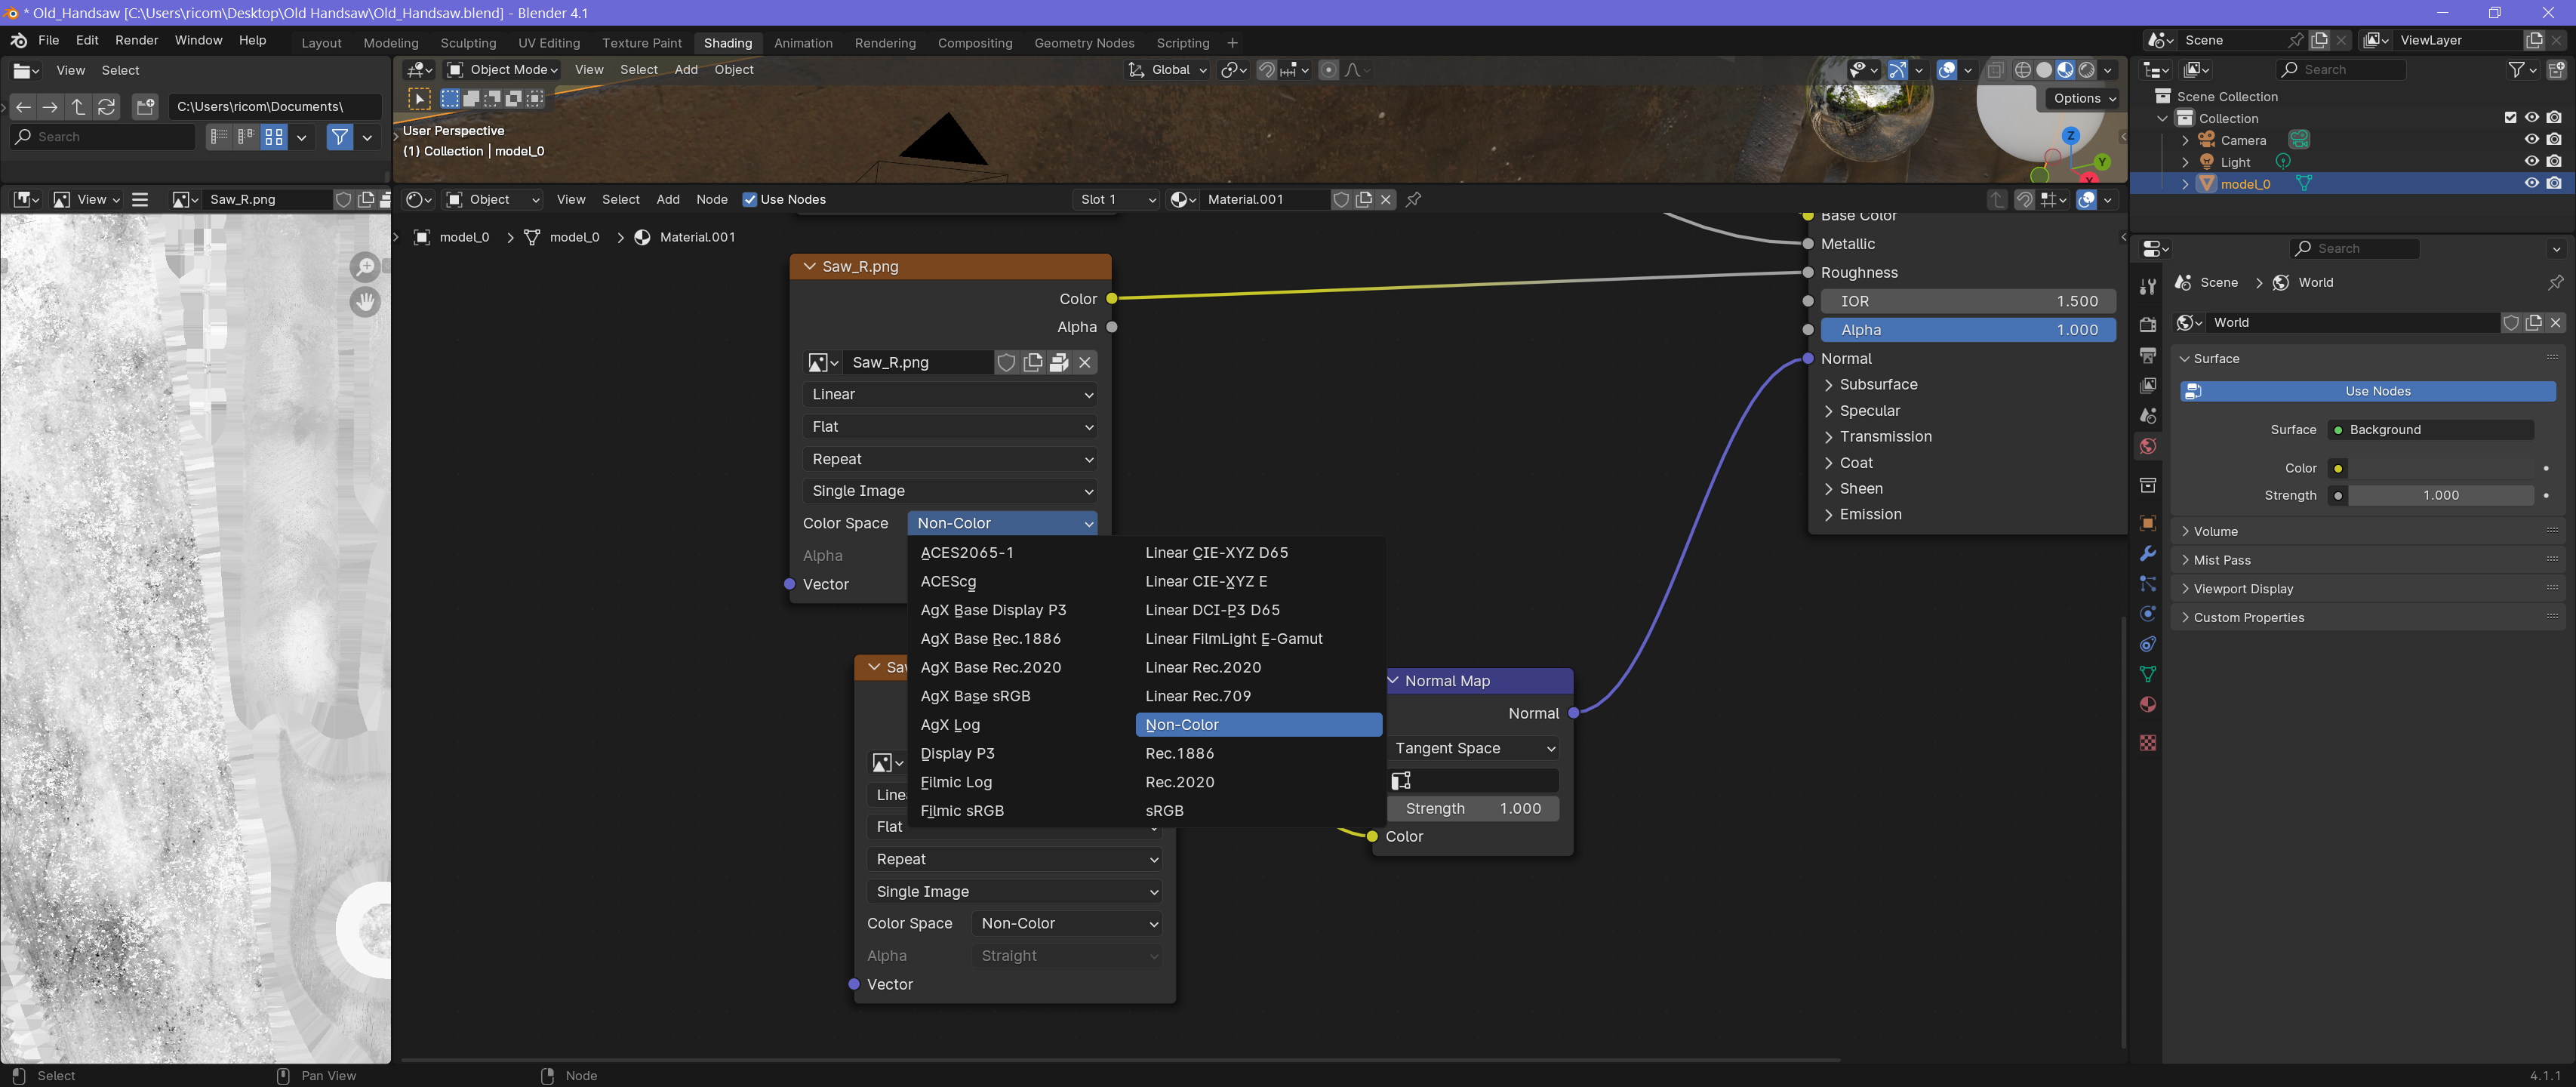Switch viewport to wireframe shading

[x=2022, y=70]
